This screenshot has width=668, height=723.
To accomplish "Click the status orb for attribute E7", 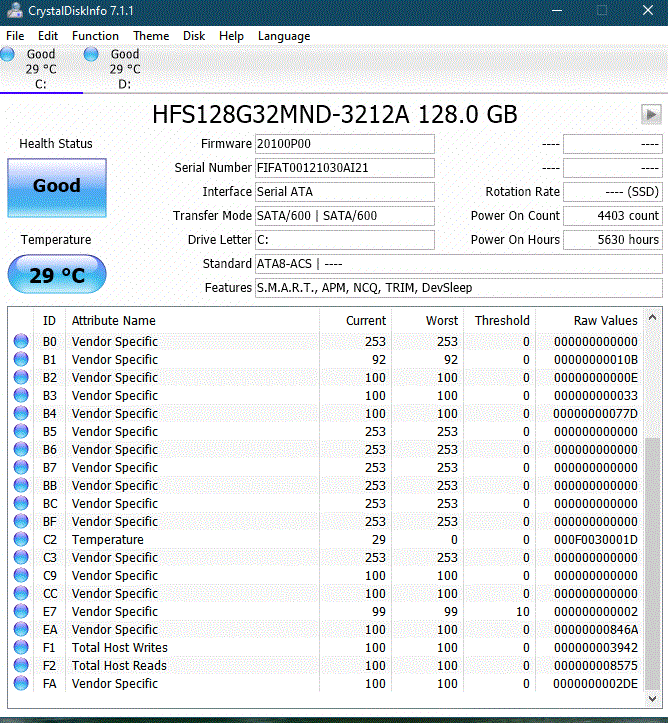I will click(x=21, y=612).
